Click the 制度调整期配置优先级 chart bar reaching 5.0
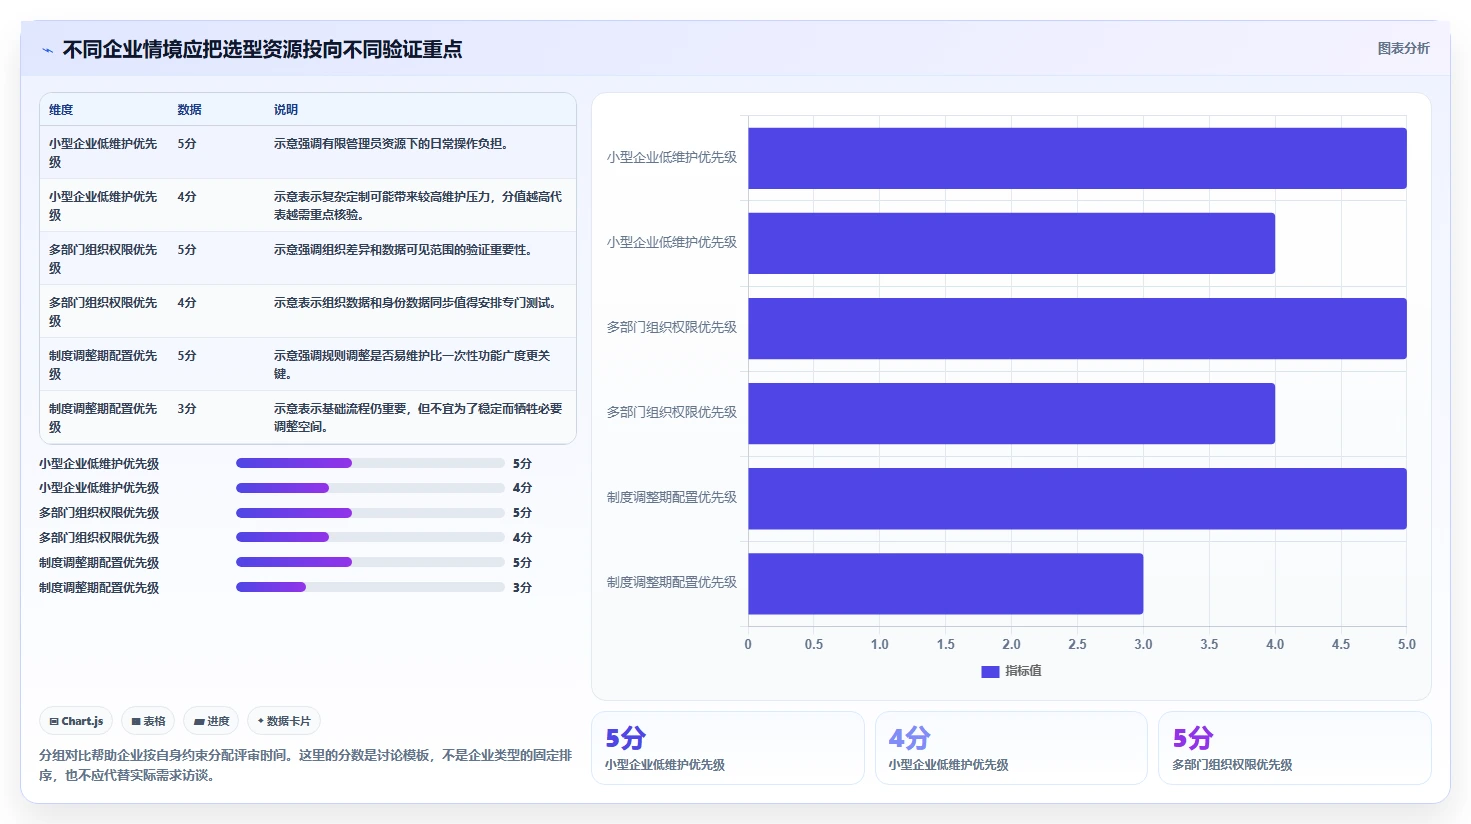This screenshot has height=824, width=1471. tap(1077, 498)
